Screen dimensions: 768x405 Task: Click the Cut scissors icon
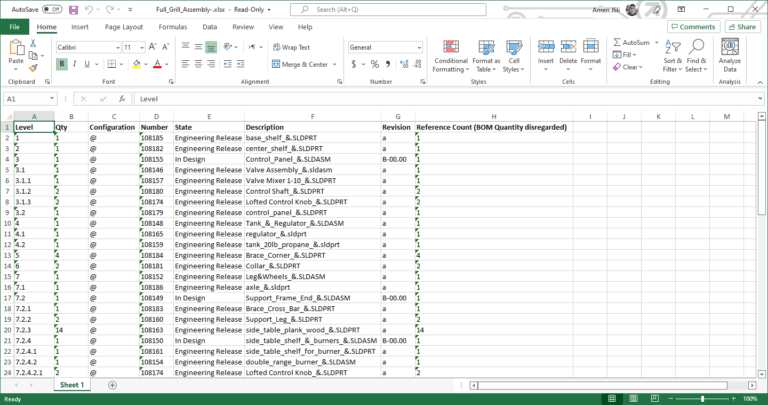pyautogui.click(x=33, y=44)
